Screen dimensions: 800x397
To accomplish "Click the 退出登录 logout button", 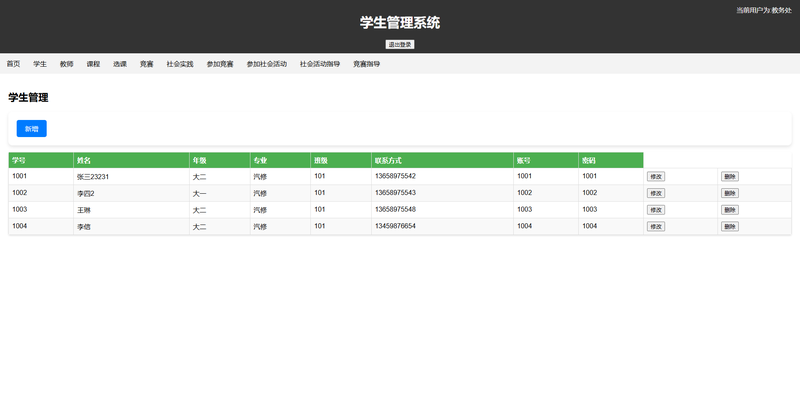I will 399,45.
